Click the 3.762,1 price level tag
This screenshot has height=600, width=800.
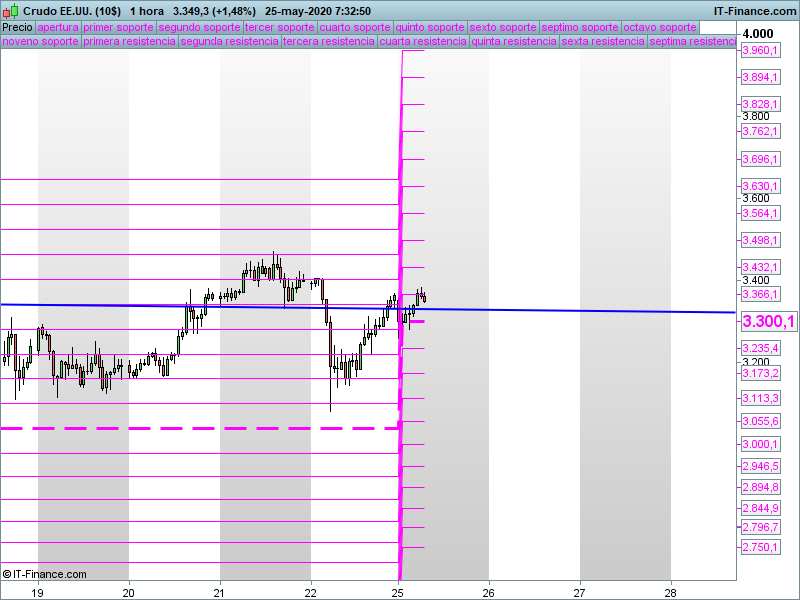pos(760,131)
